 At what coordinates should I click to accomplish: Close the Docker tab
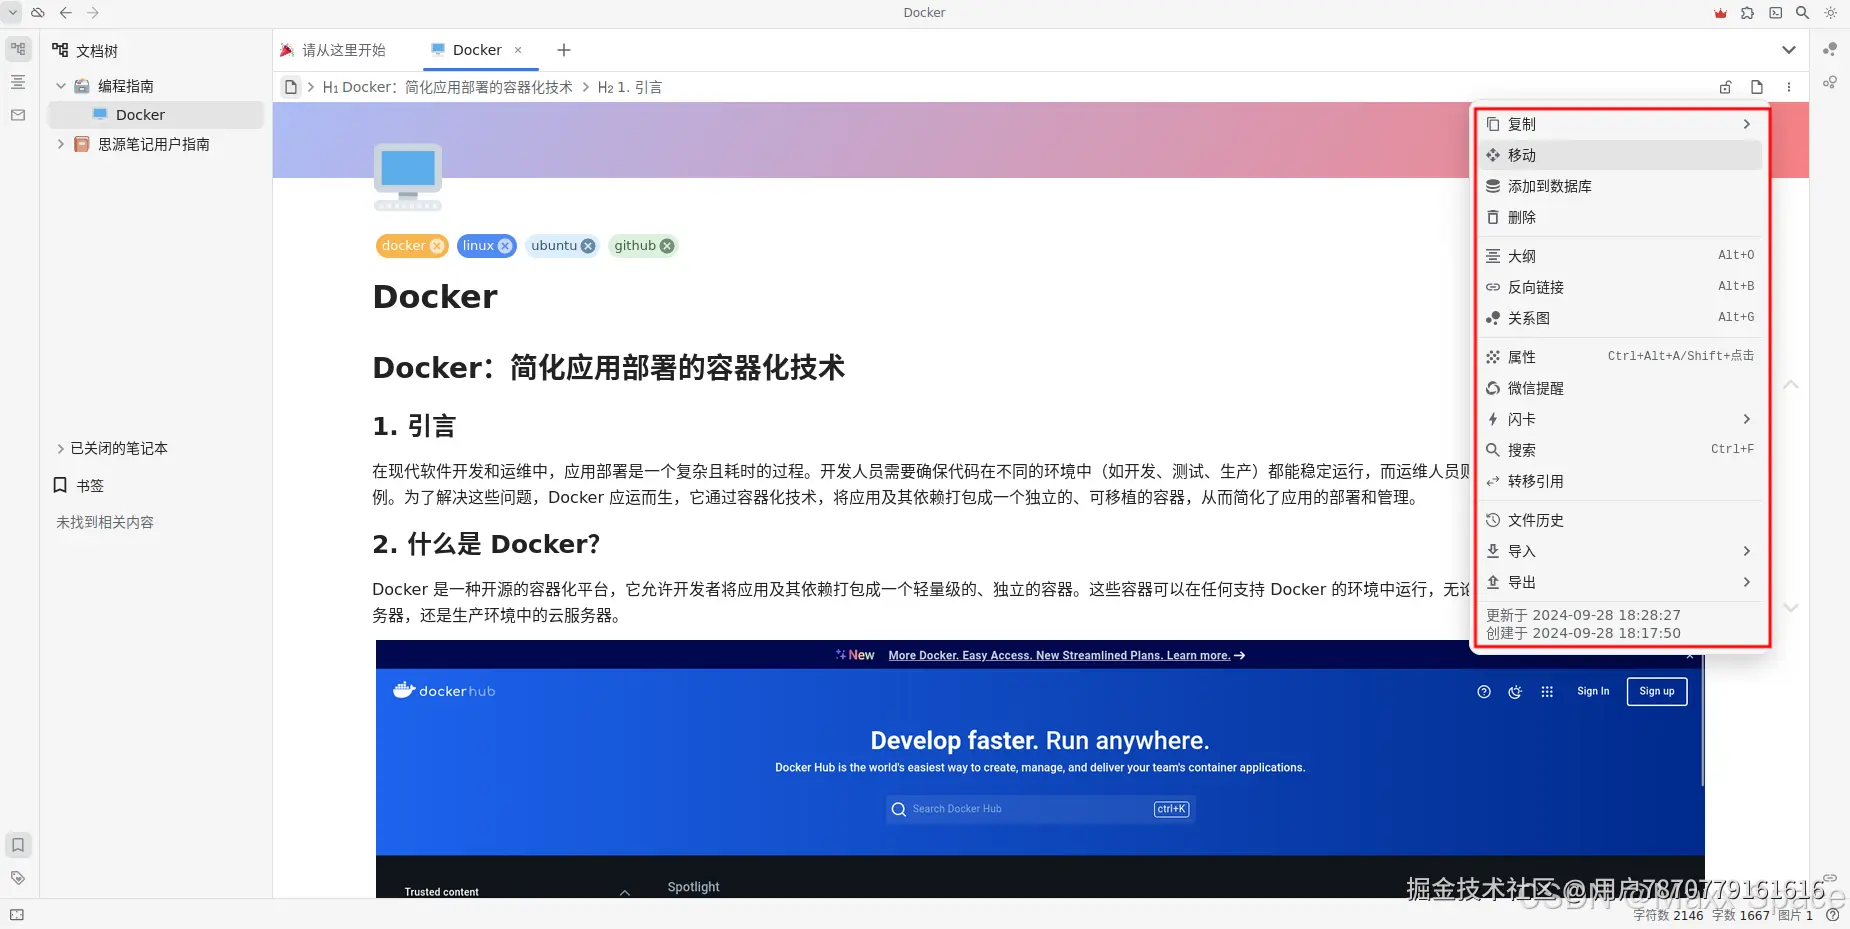[x=518, y=50]
